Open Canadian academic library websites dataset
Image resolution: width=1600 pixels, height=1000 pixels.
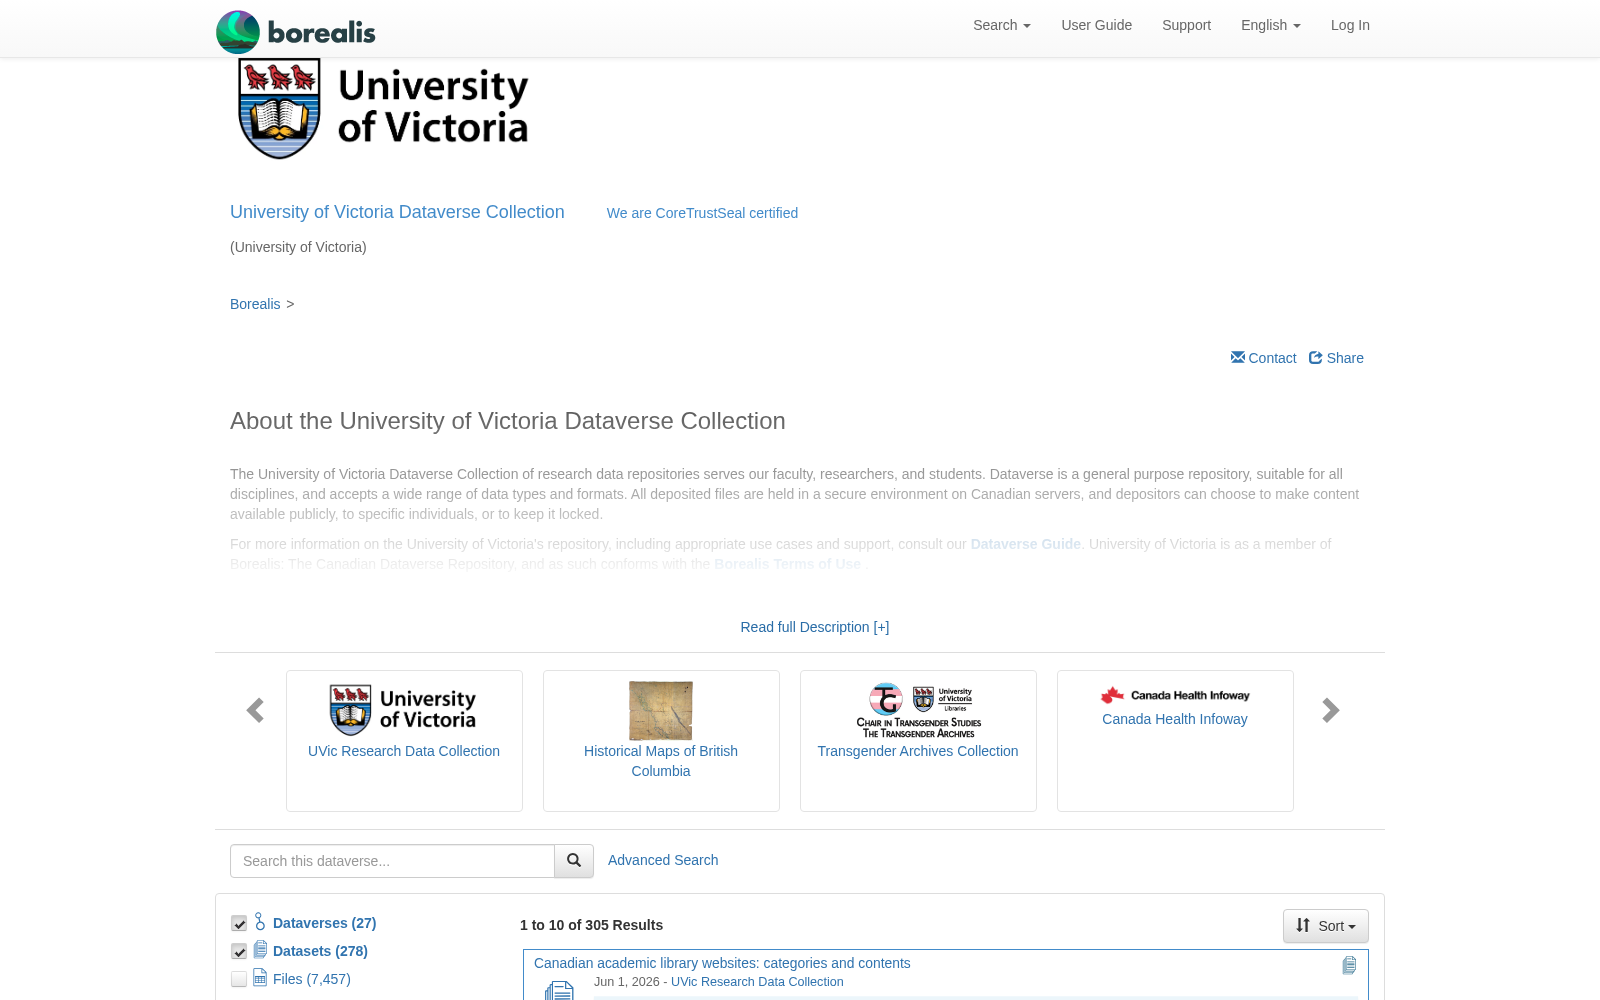point(722,963)
